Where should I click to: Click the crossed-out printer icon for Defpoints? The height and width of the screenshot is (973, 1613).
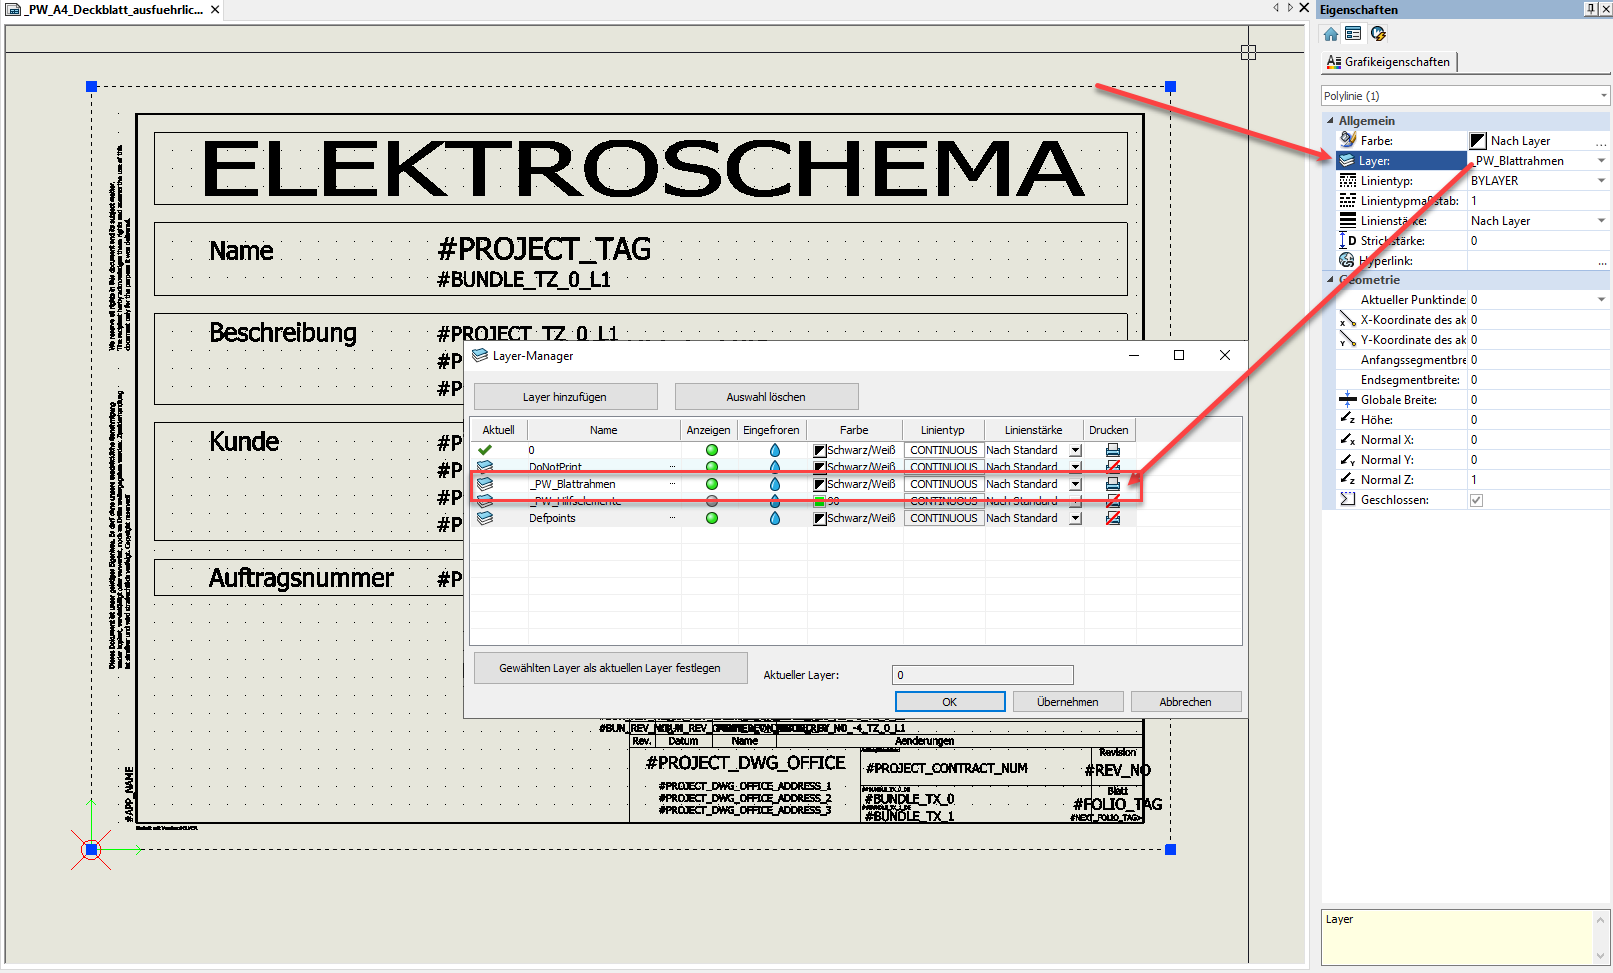pos(1112,518)
